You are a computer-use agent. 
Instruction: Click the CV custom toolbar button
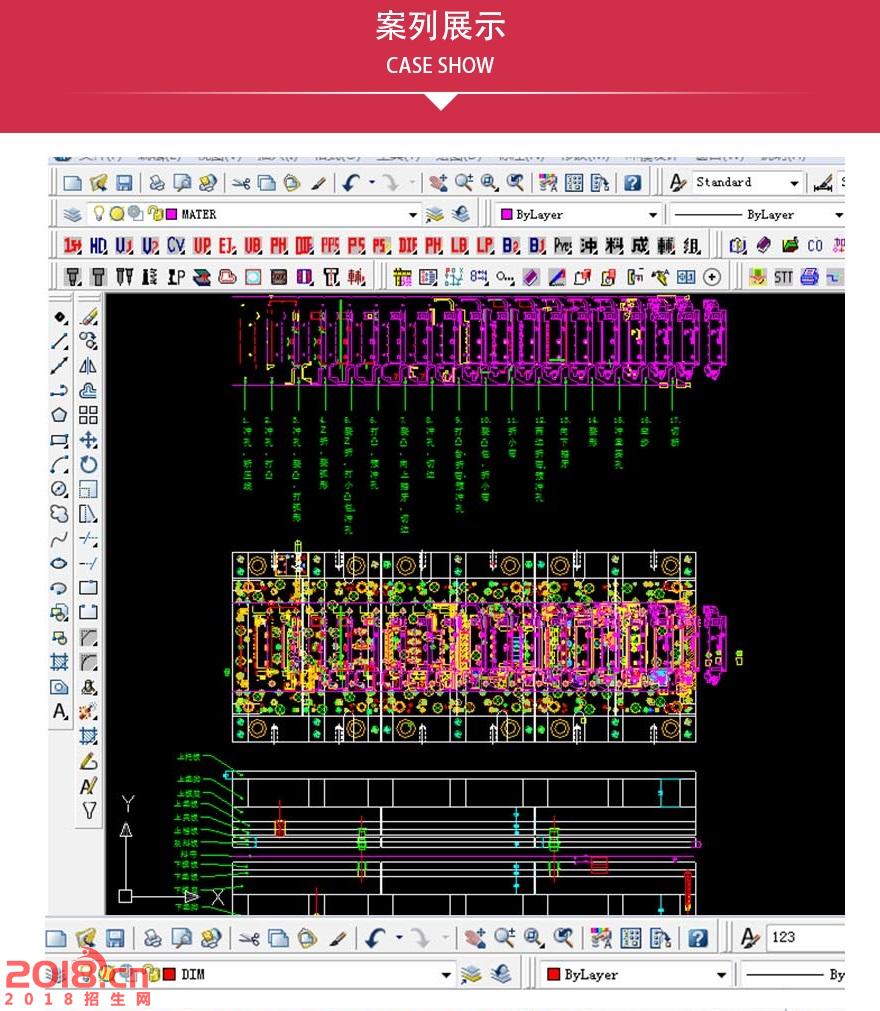point(175,246)
